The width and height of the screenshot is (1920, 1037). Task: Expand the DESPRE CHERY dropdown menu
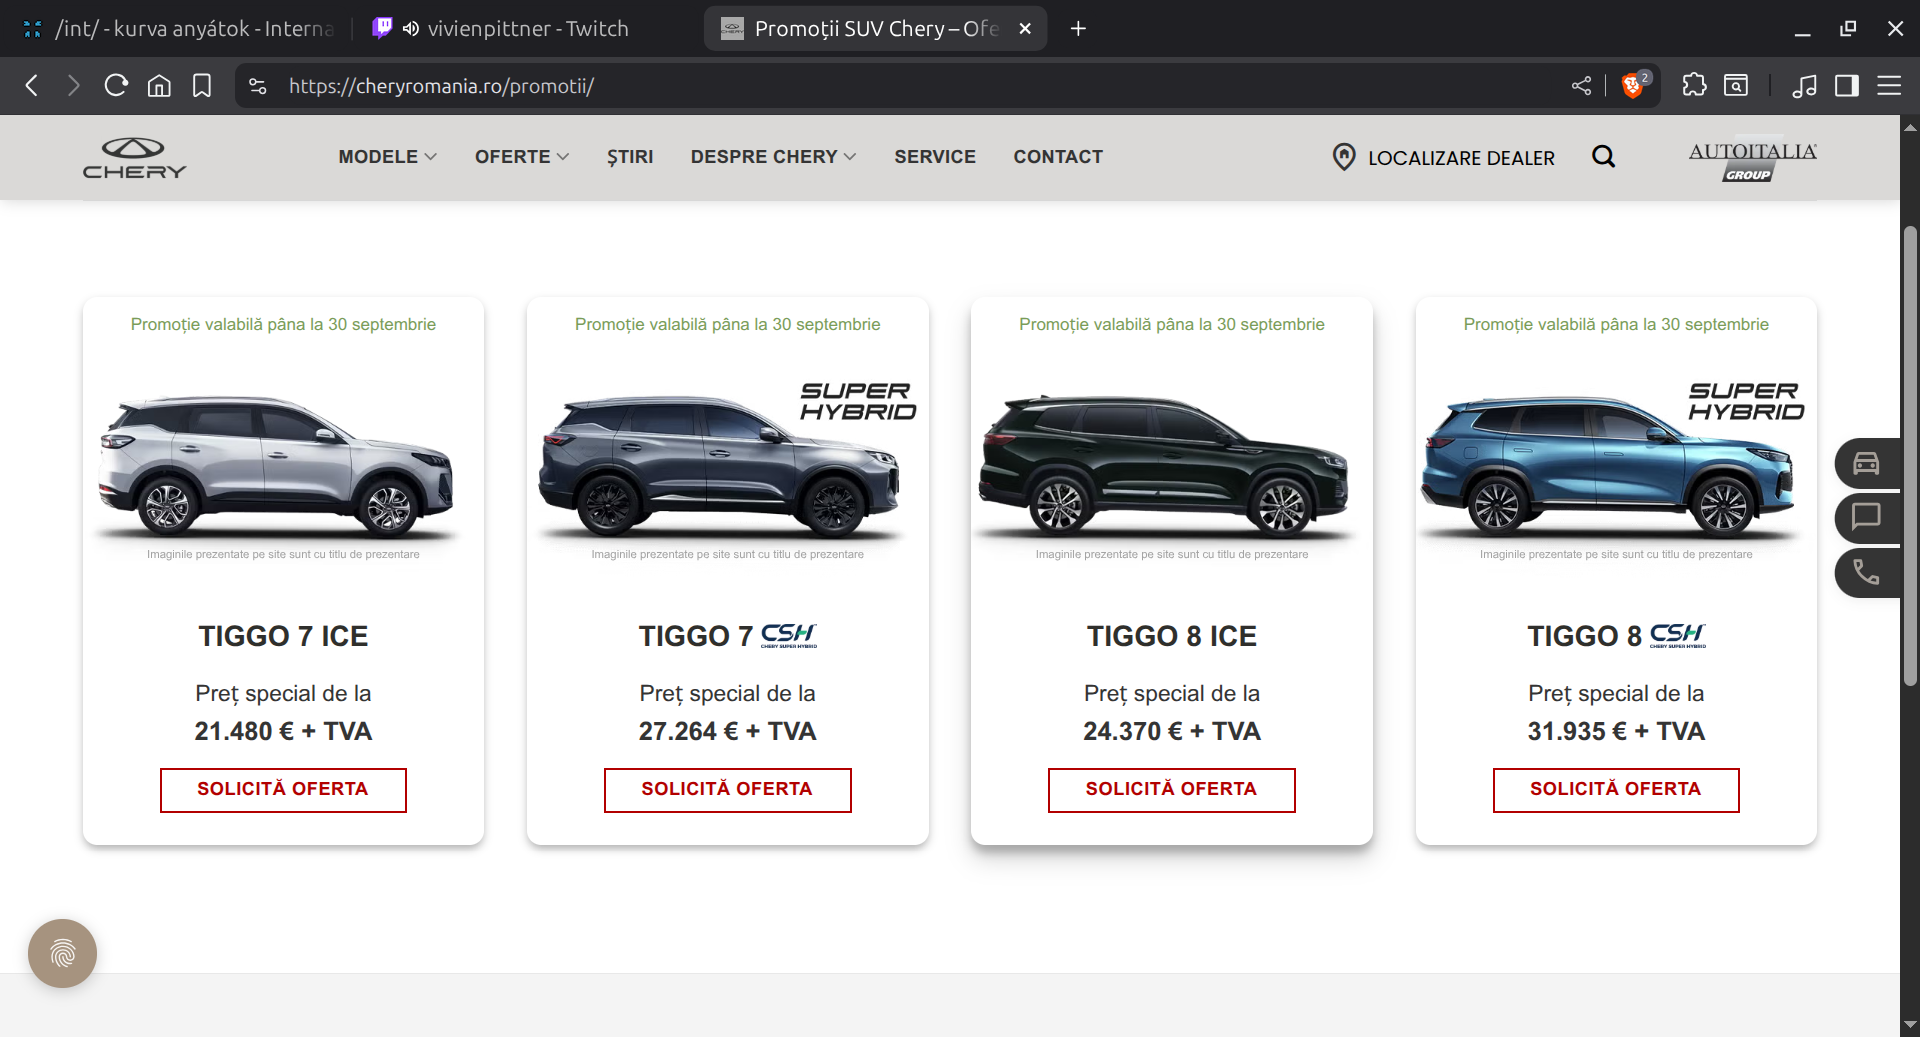pos(773,157)
